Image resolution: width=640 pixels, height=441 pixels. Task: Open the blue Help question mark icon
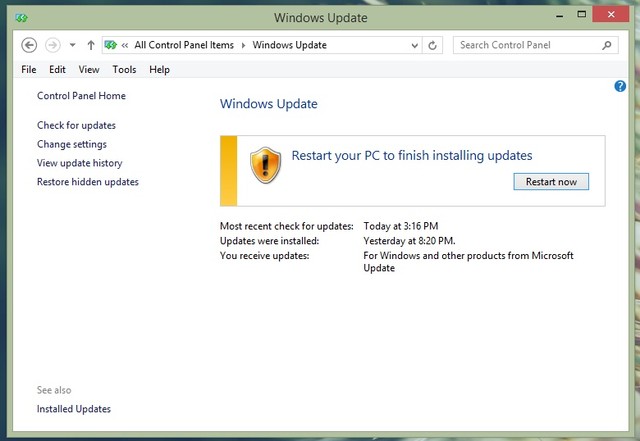620,87
